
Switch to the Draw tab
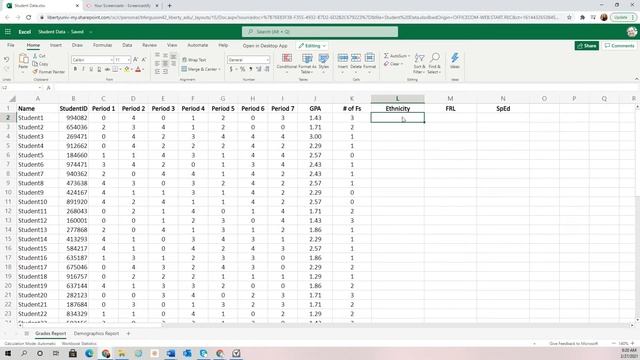77,45
